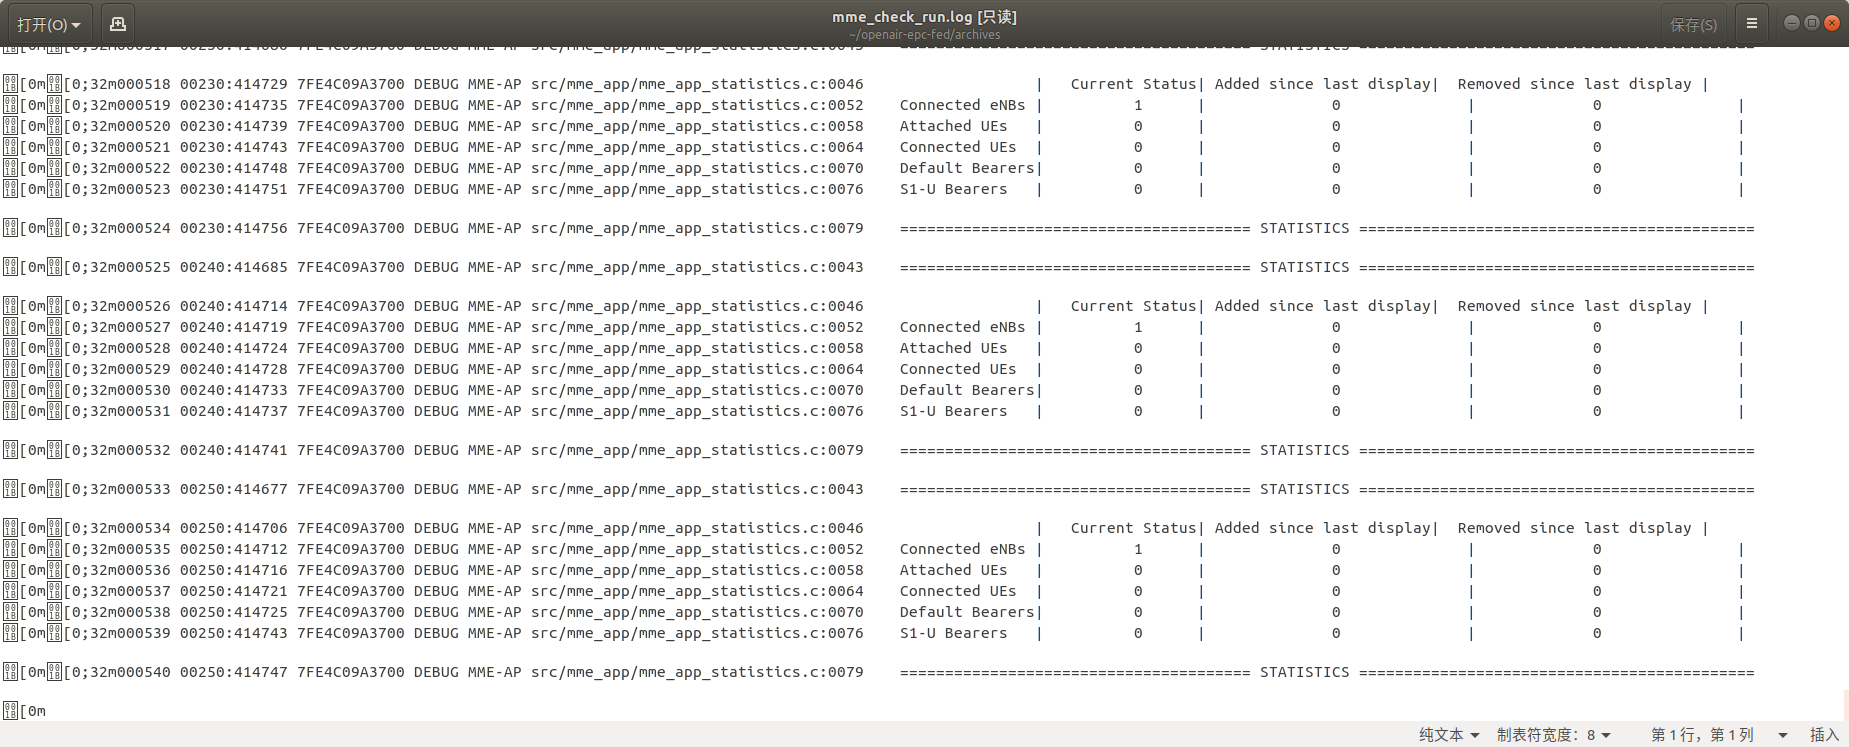Click 'Connected UEs' in log line 000529
This screenshot has height=747, width=1849.
[957, 369]
